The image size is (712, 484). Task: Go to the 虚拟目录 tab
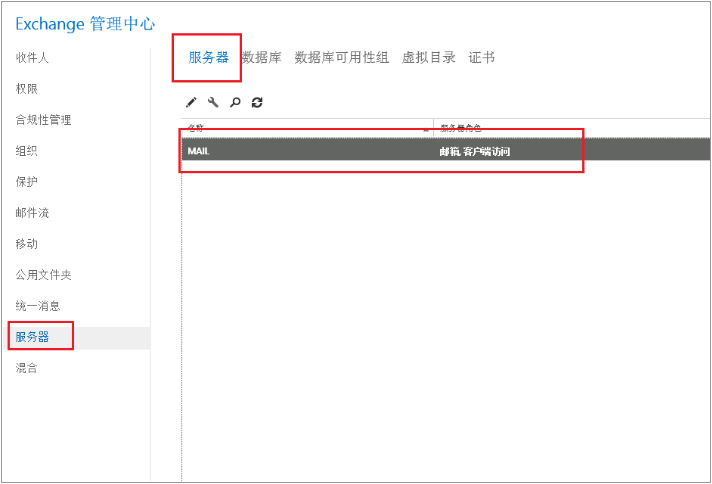point(428,58)
